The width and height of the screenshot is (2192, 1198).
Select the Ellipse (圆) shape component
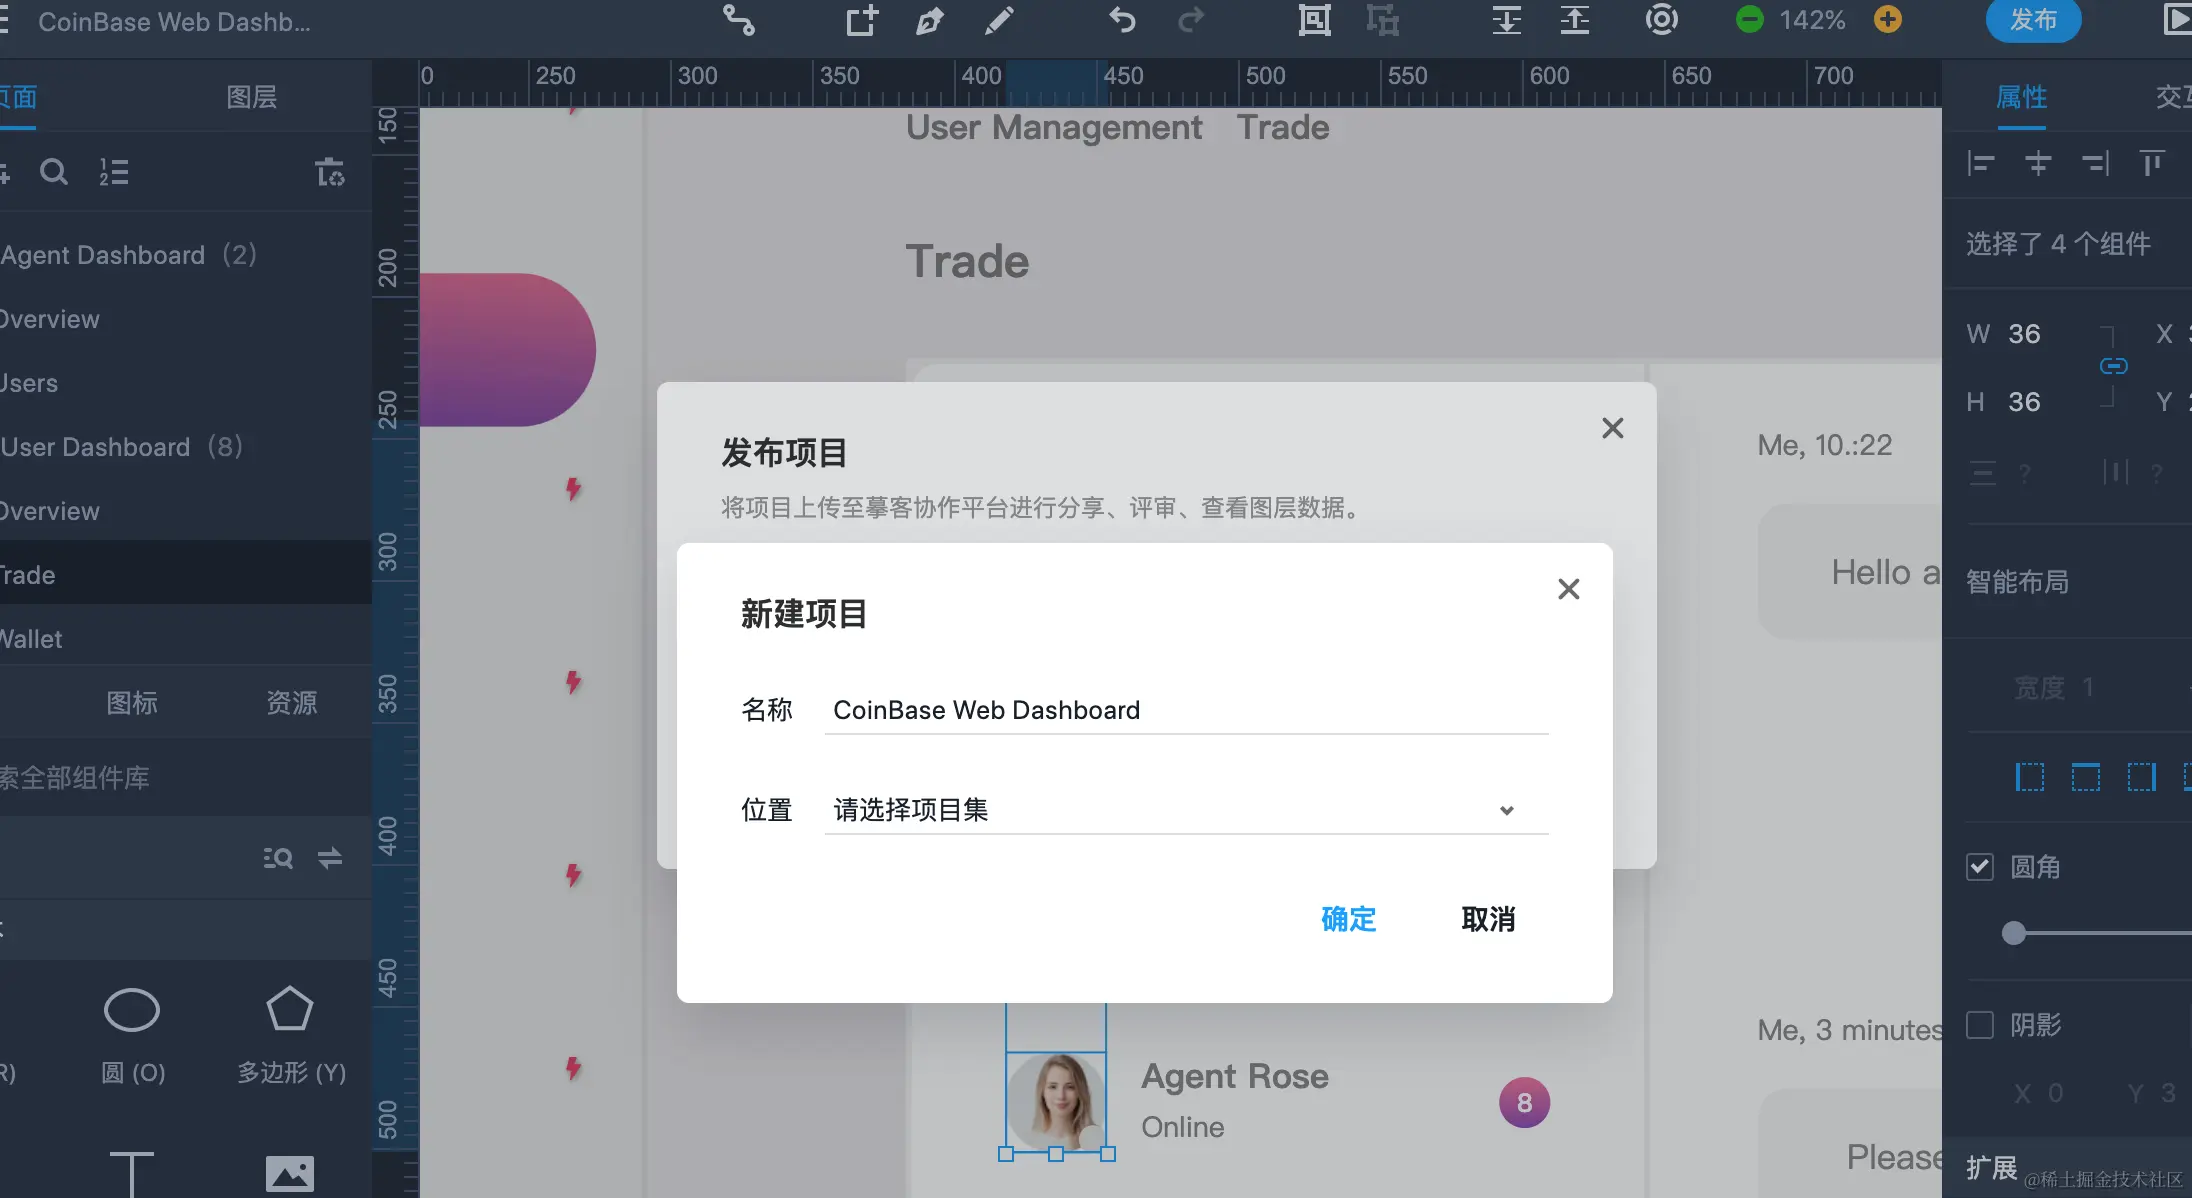point(132,1010)
